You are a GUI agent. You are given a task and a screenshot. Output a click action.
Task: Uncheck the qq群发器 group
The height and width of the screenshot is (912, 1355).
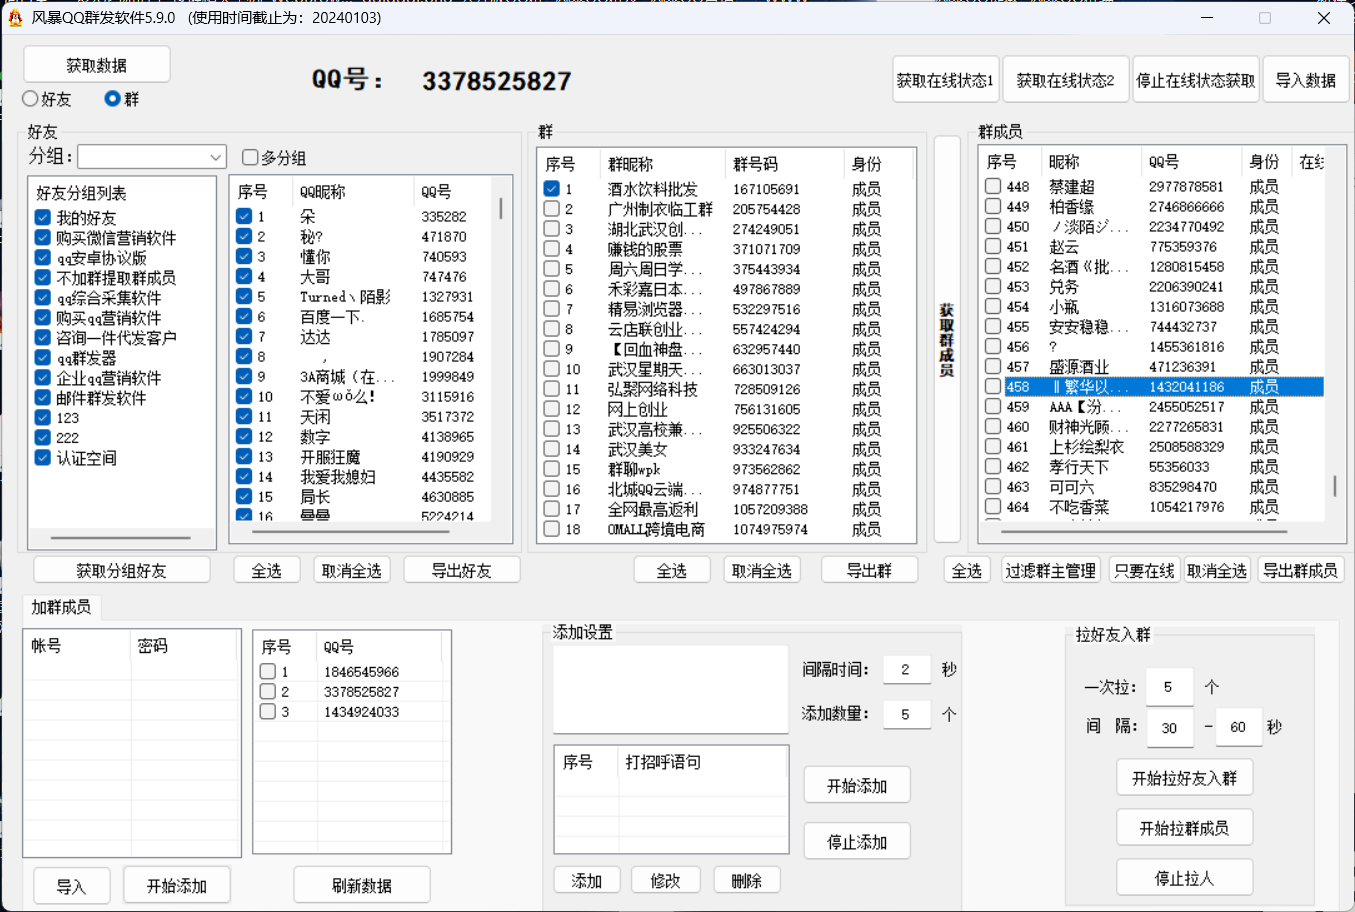tap(43, 357)
